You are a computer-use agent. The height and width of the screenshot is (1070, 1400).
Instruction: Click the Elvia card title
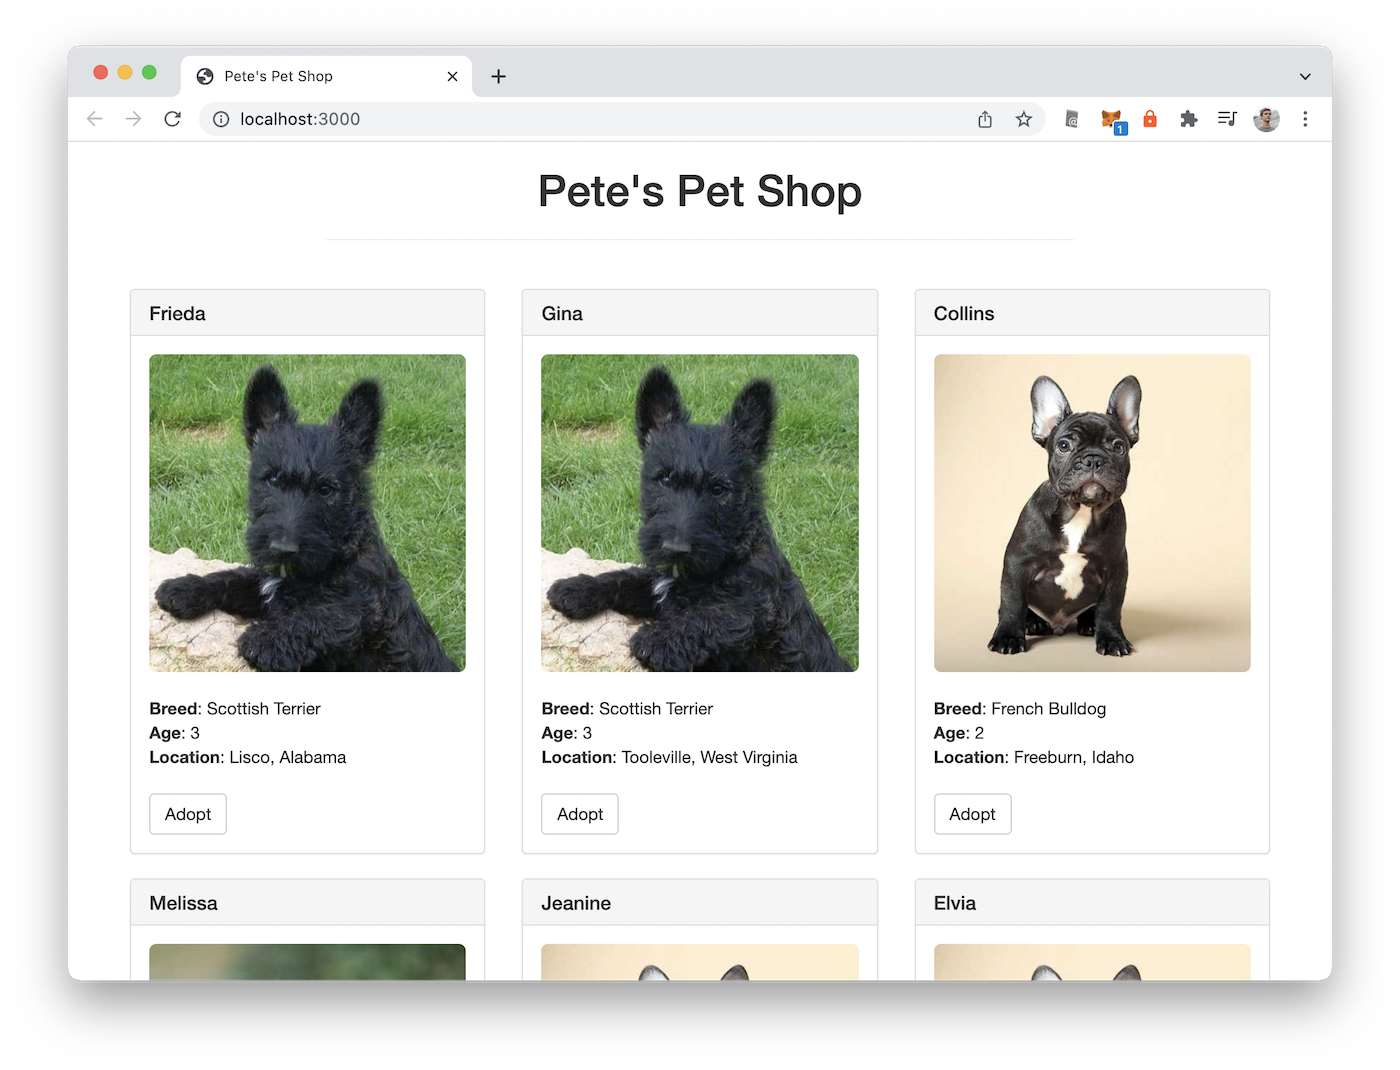(955, 903)
